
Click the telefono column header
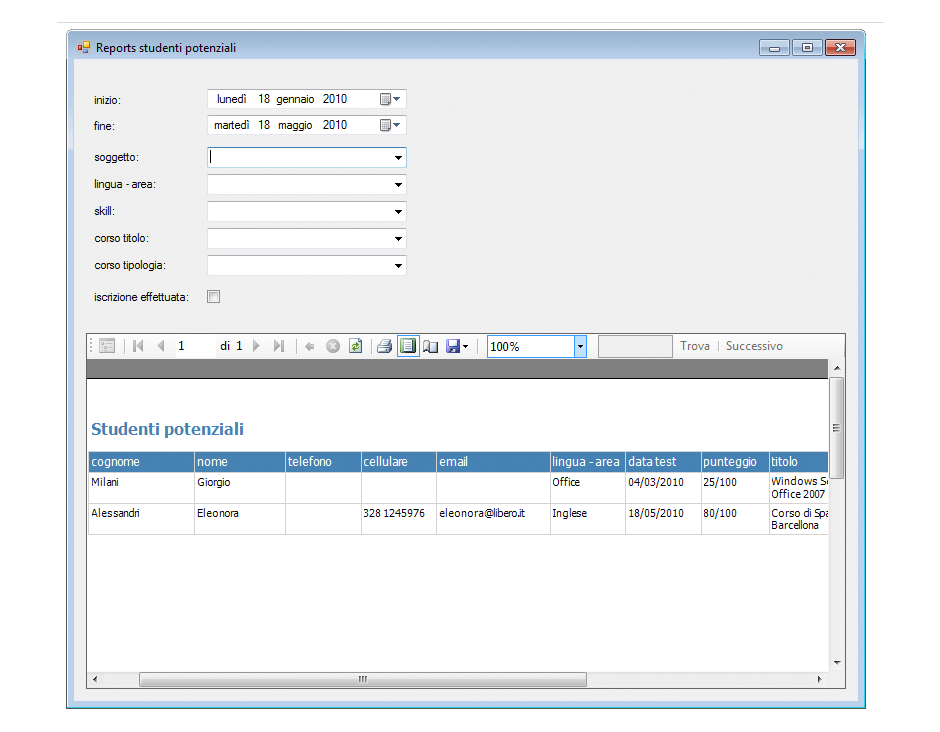tap(323, 462)
